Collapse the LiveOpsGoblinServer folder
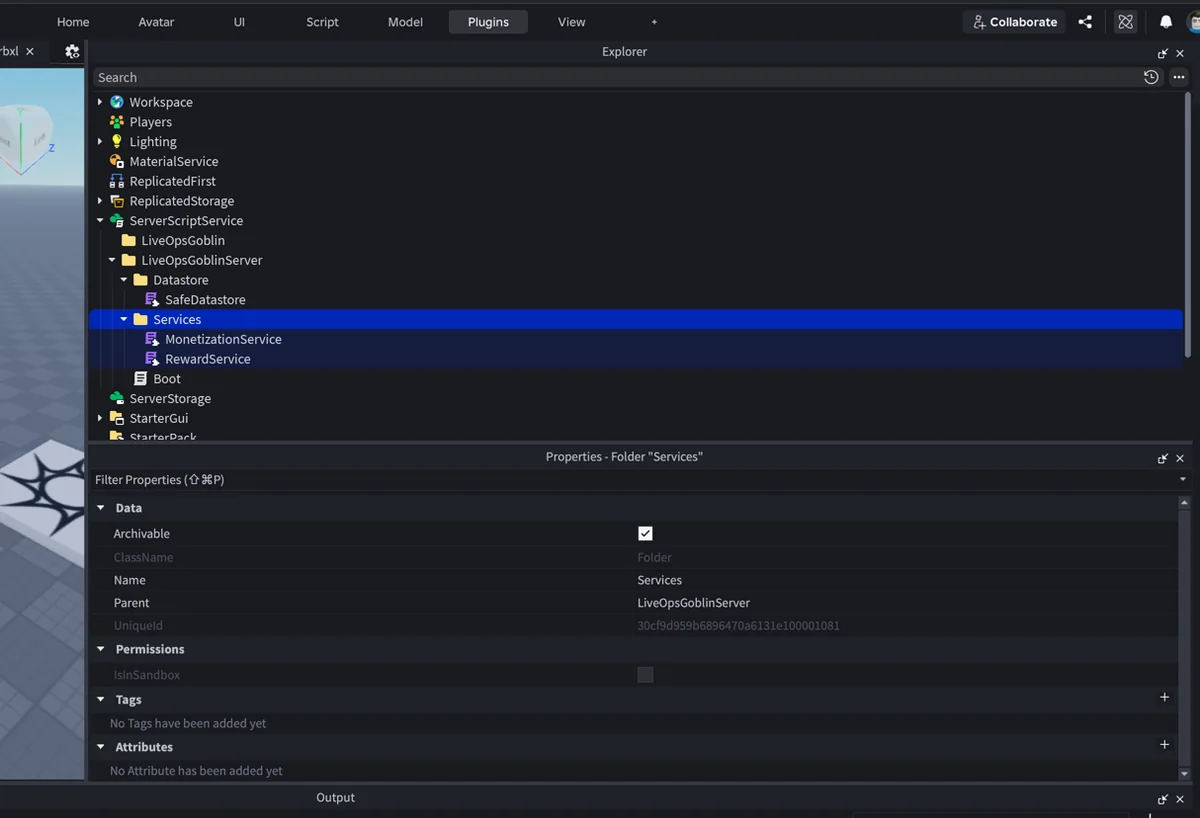 tap(112, 260)
